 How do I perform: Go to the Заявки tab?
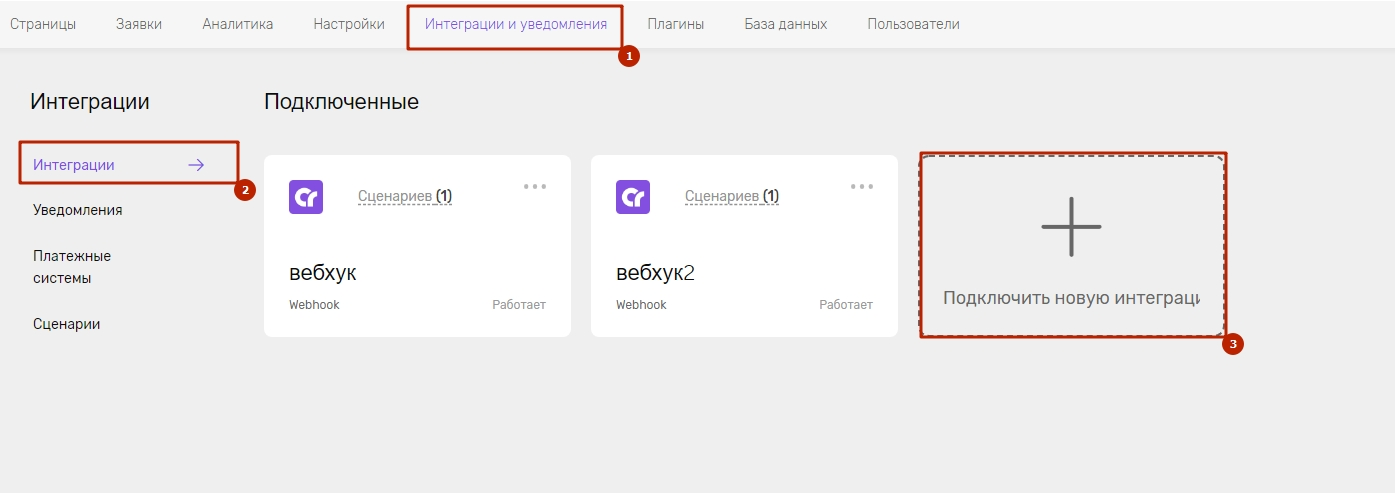pyautogui.click(x=139, y=24)
